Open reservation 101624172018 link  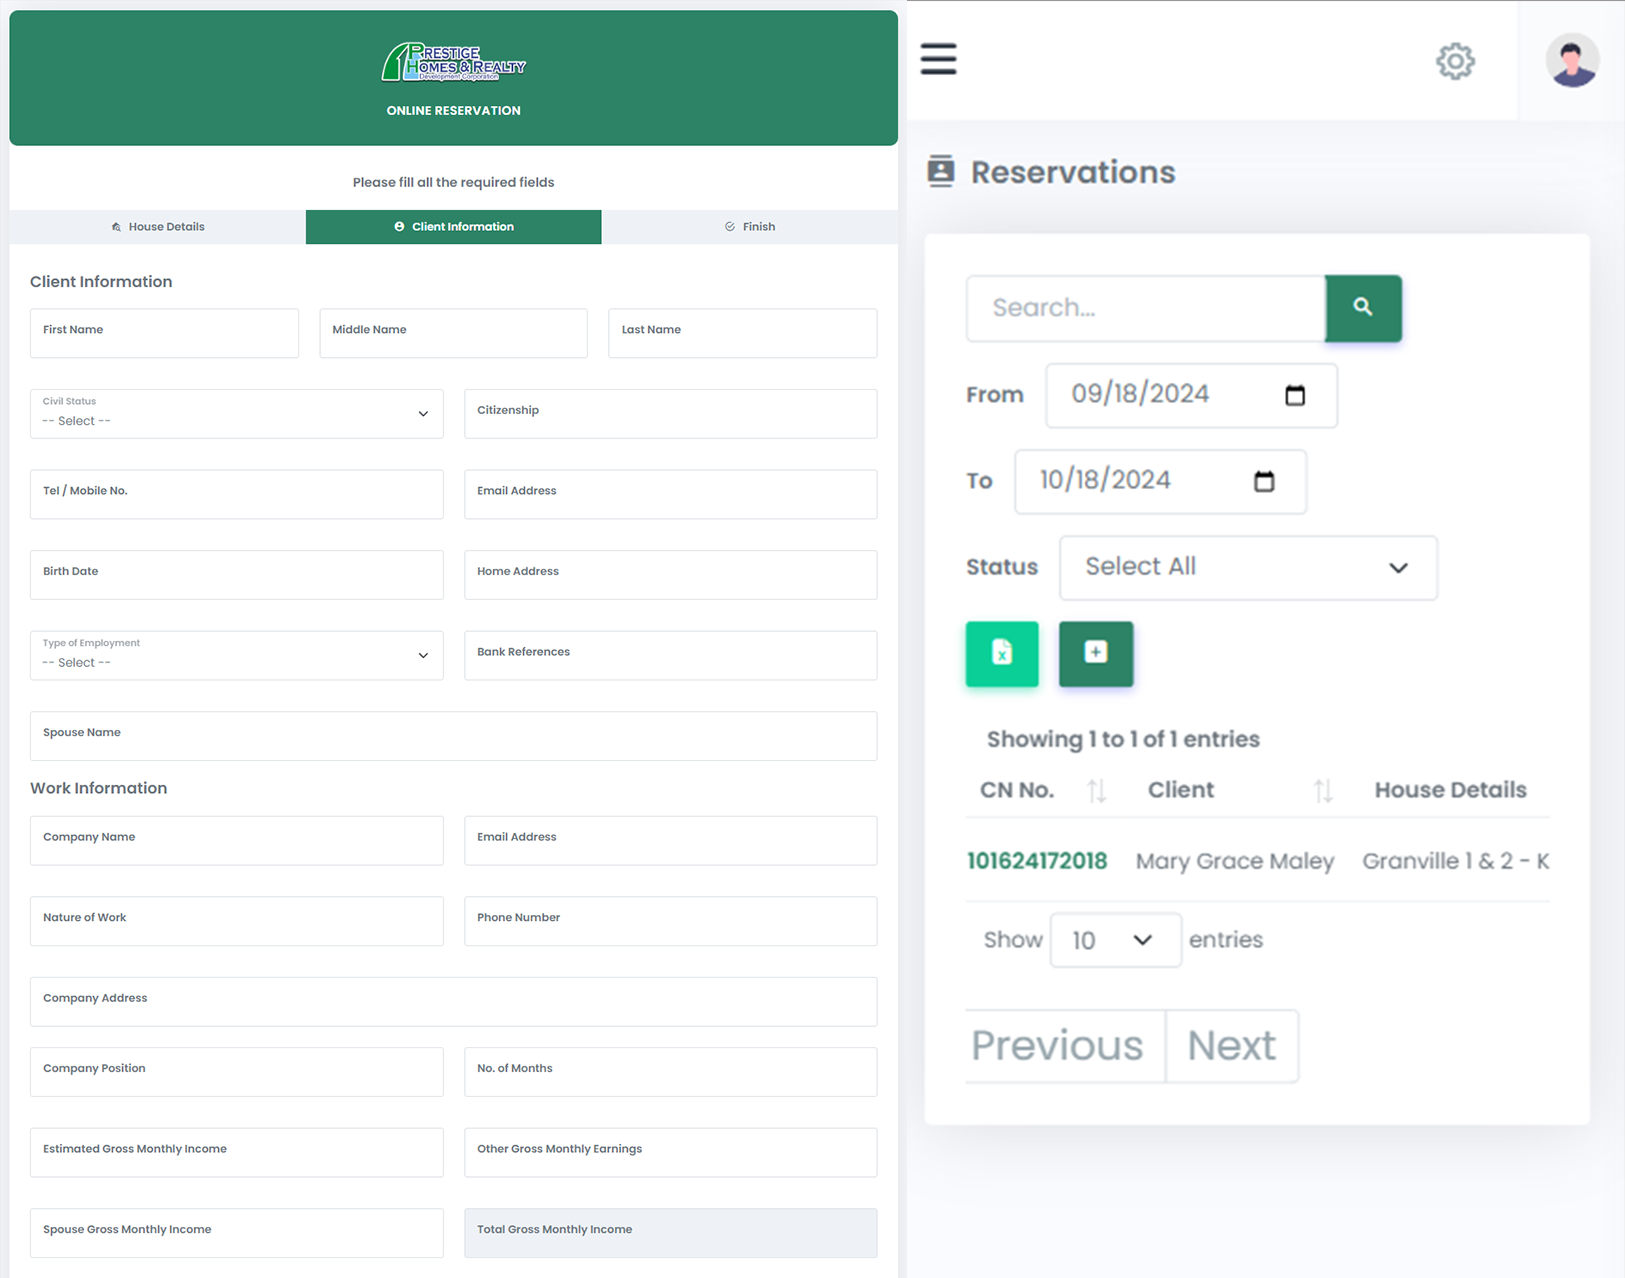tap(1037, 861)
